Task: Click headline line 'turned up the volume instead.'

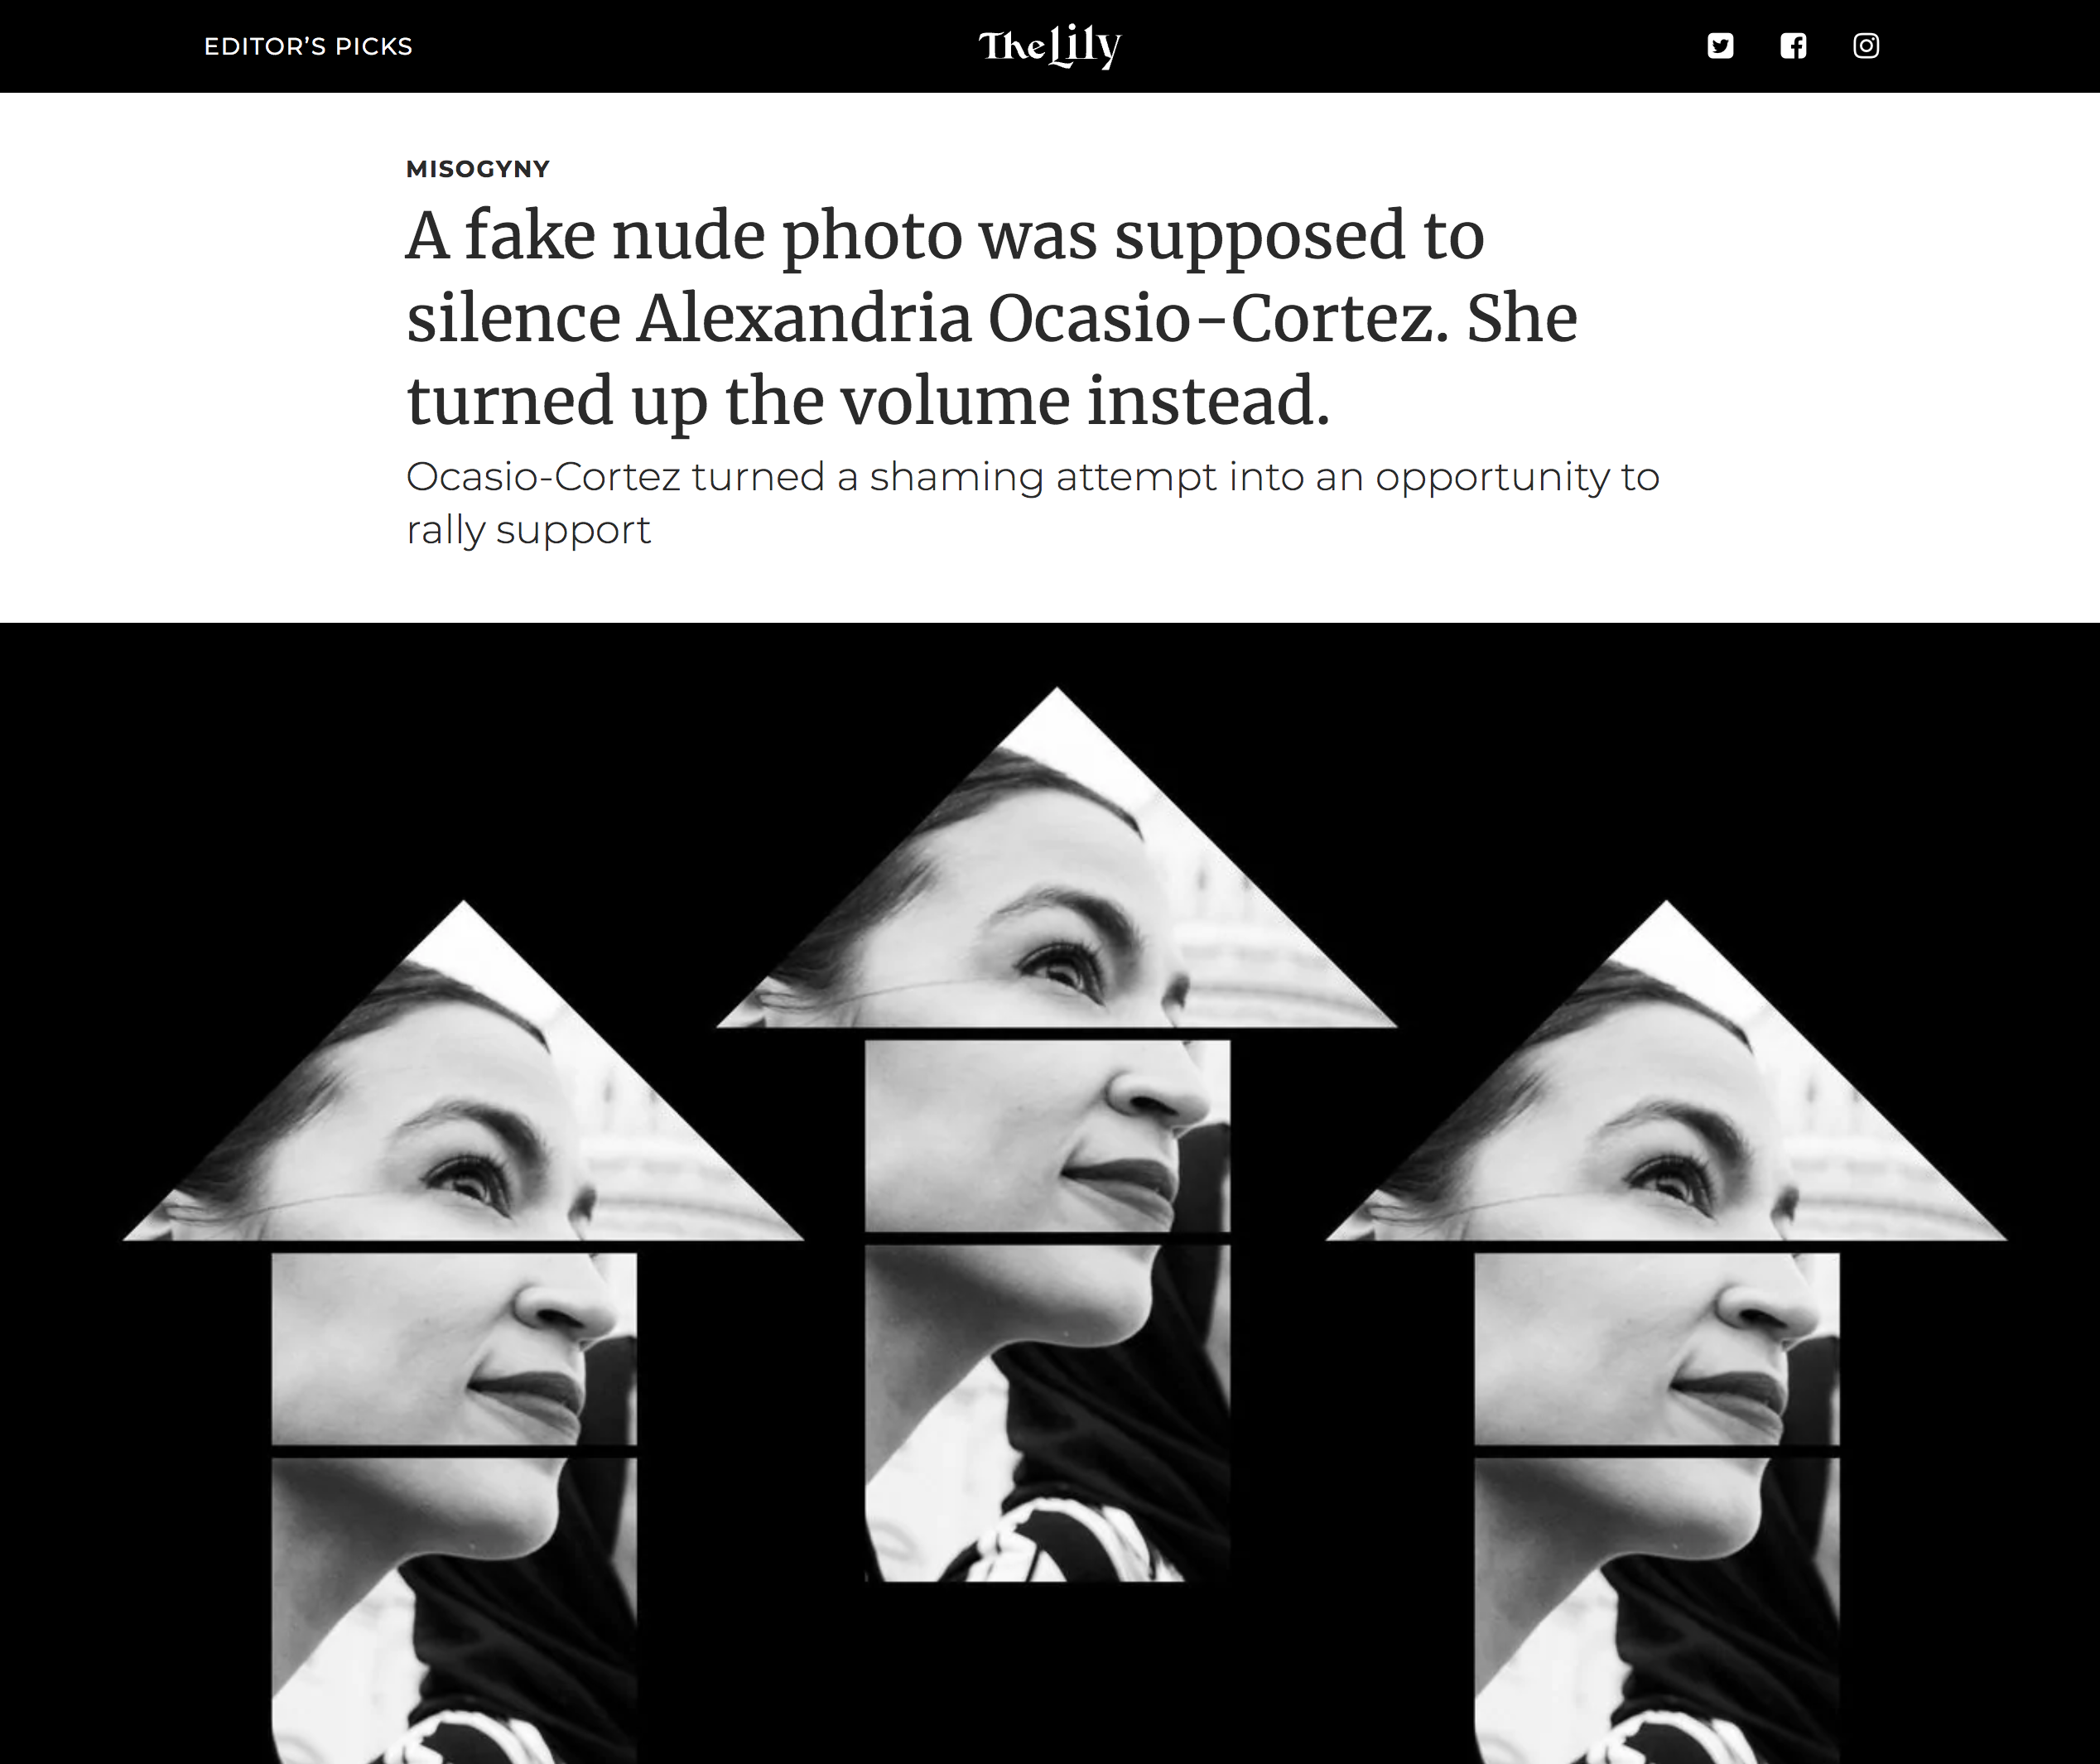Action: pyautogui.click(x=868, y=401)
